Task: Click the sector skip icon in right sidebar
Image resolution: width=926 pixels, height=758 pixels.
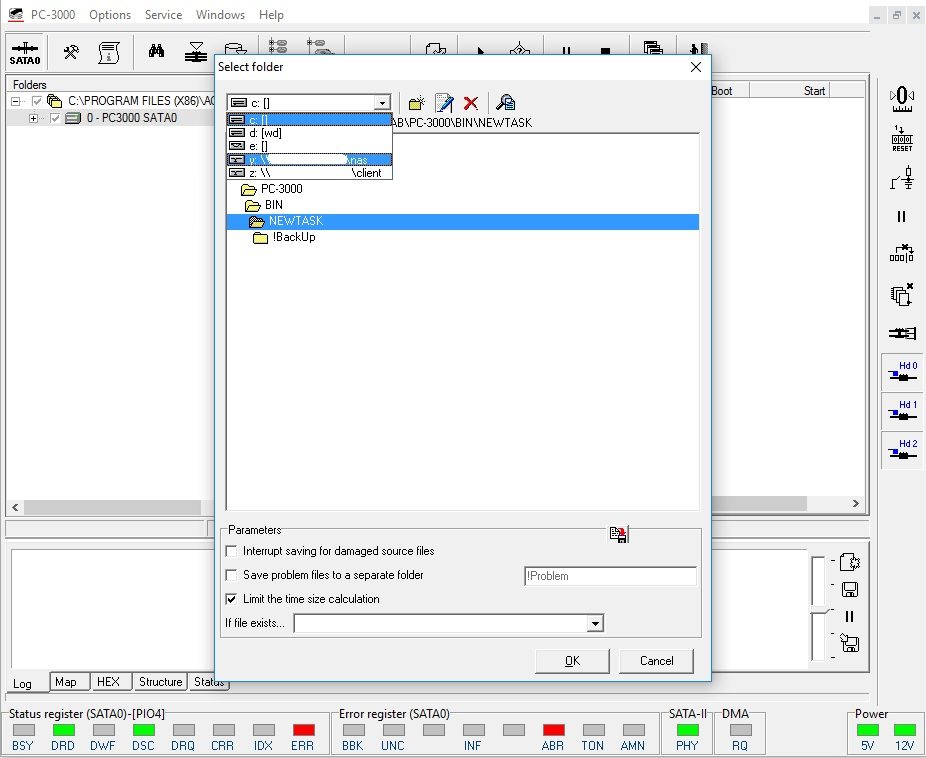Action: (x=902, y=253)
